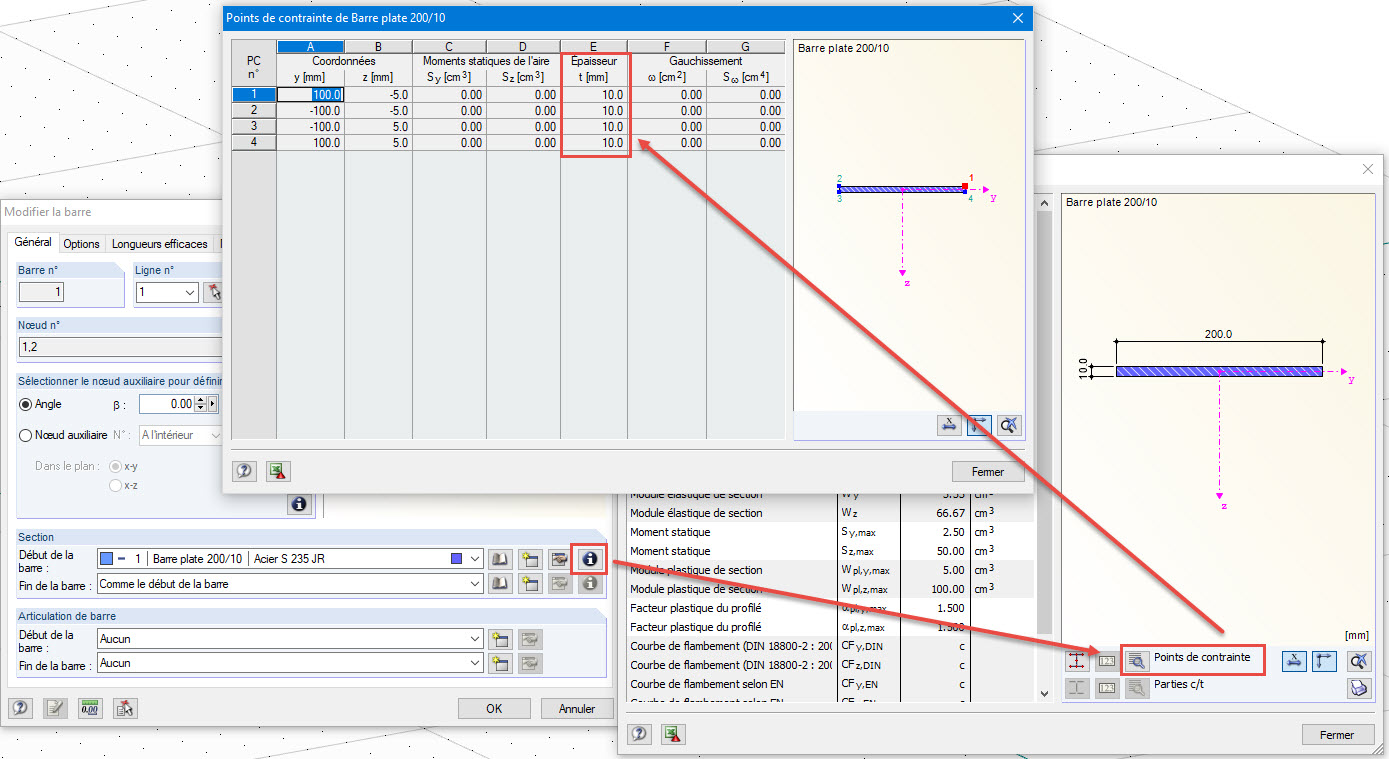Image resolution: width=1389 pixels, height=759 pixels.
Task: Select row header 2 in stress points table
Action: [254, 110]
